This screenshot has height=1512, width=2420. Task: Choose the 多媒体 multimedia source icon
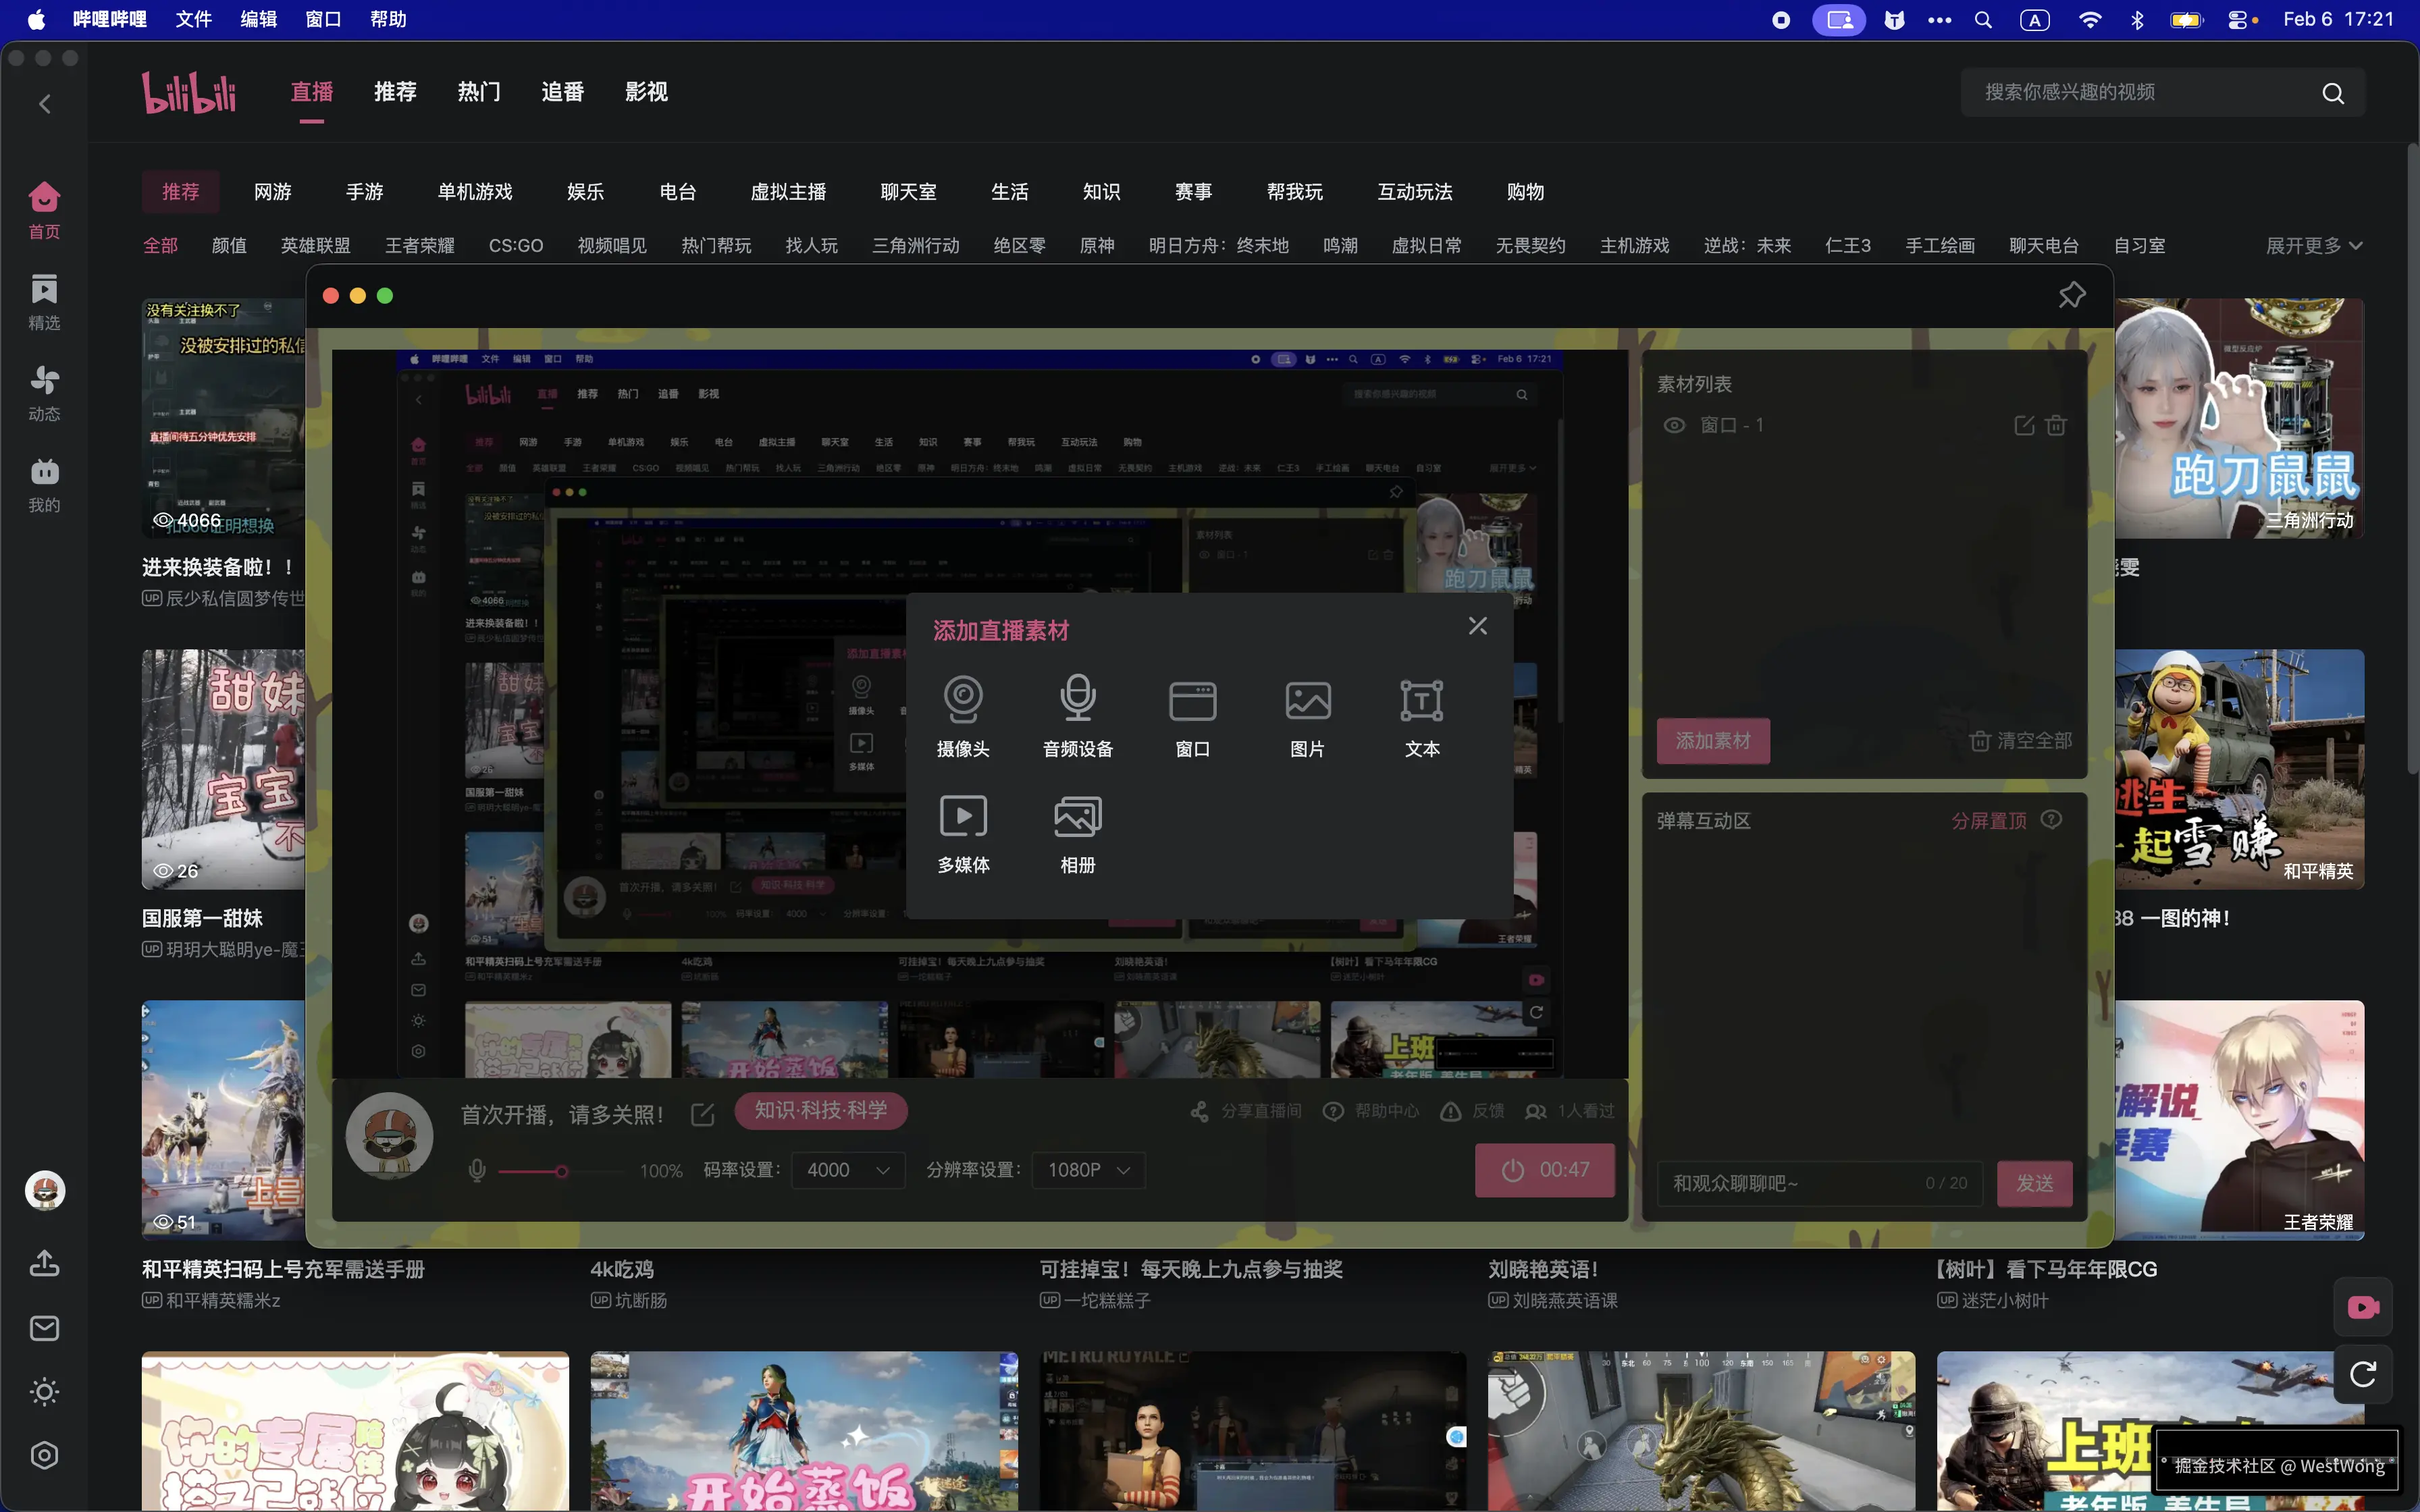(x=962, y=817)
